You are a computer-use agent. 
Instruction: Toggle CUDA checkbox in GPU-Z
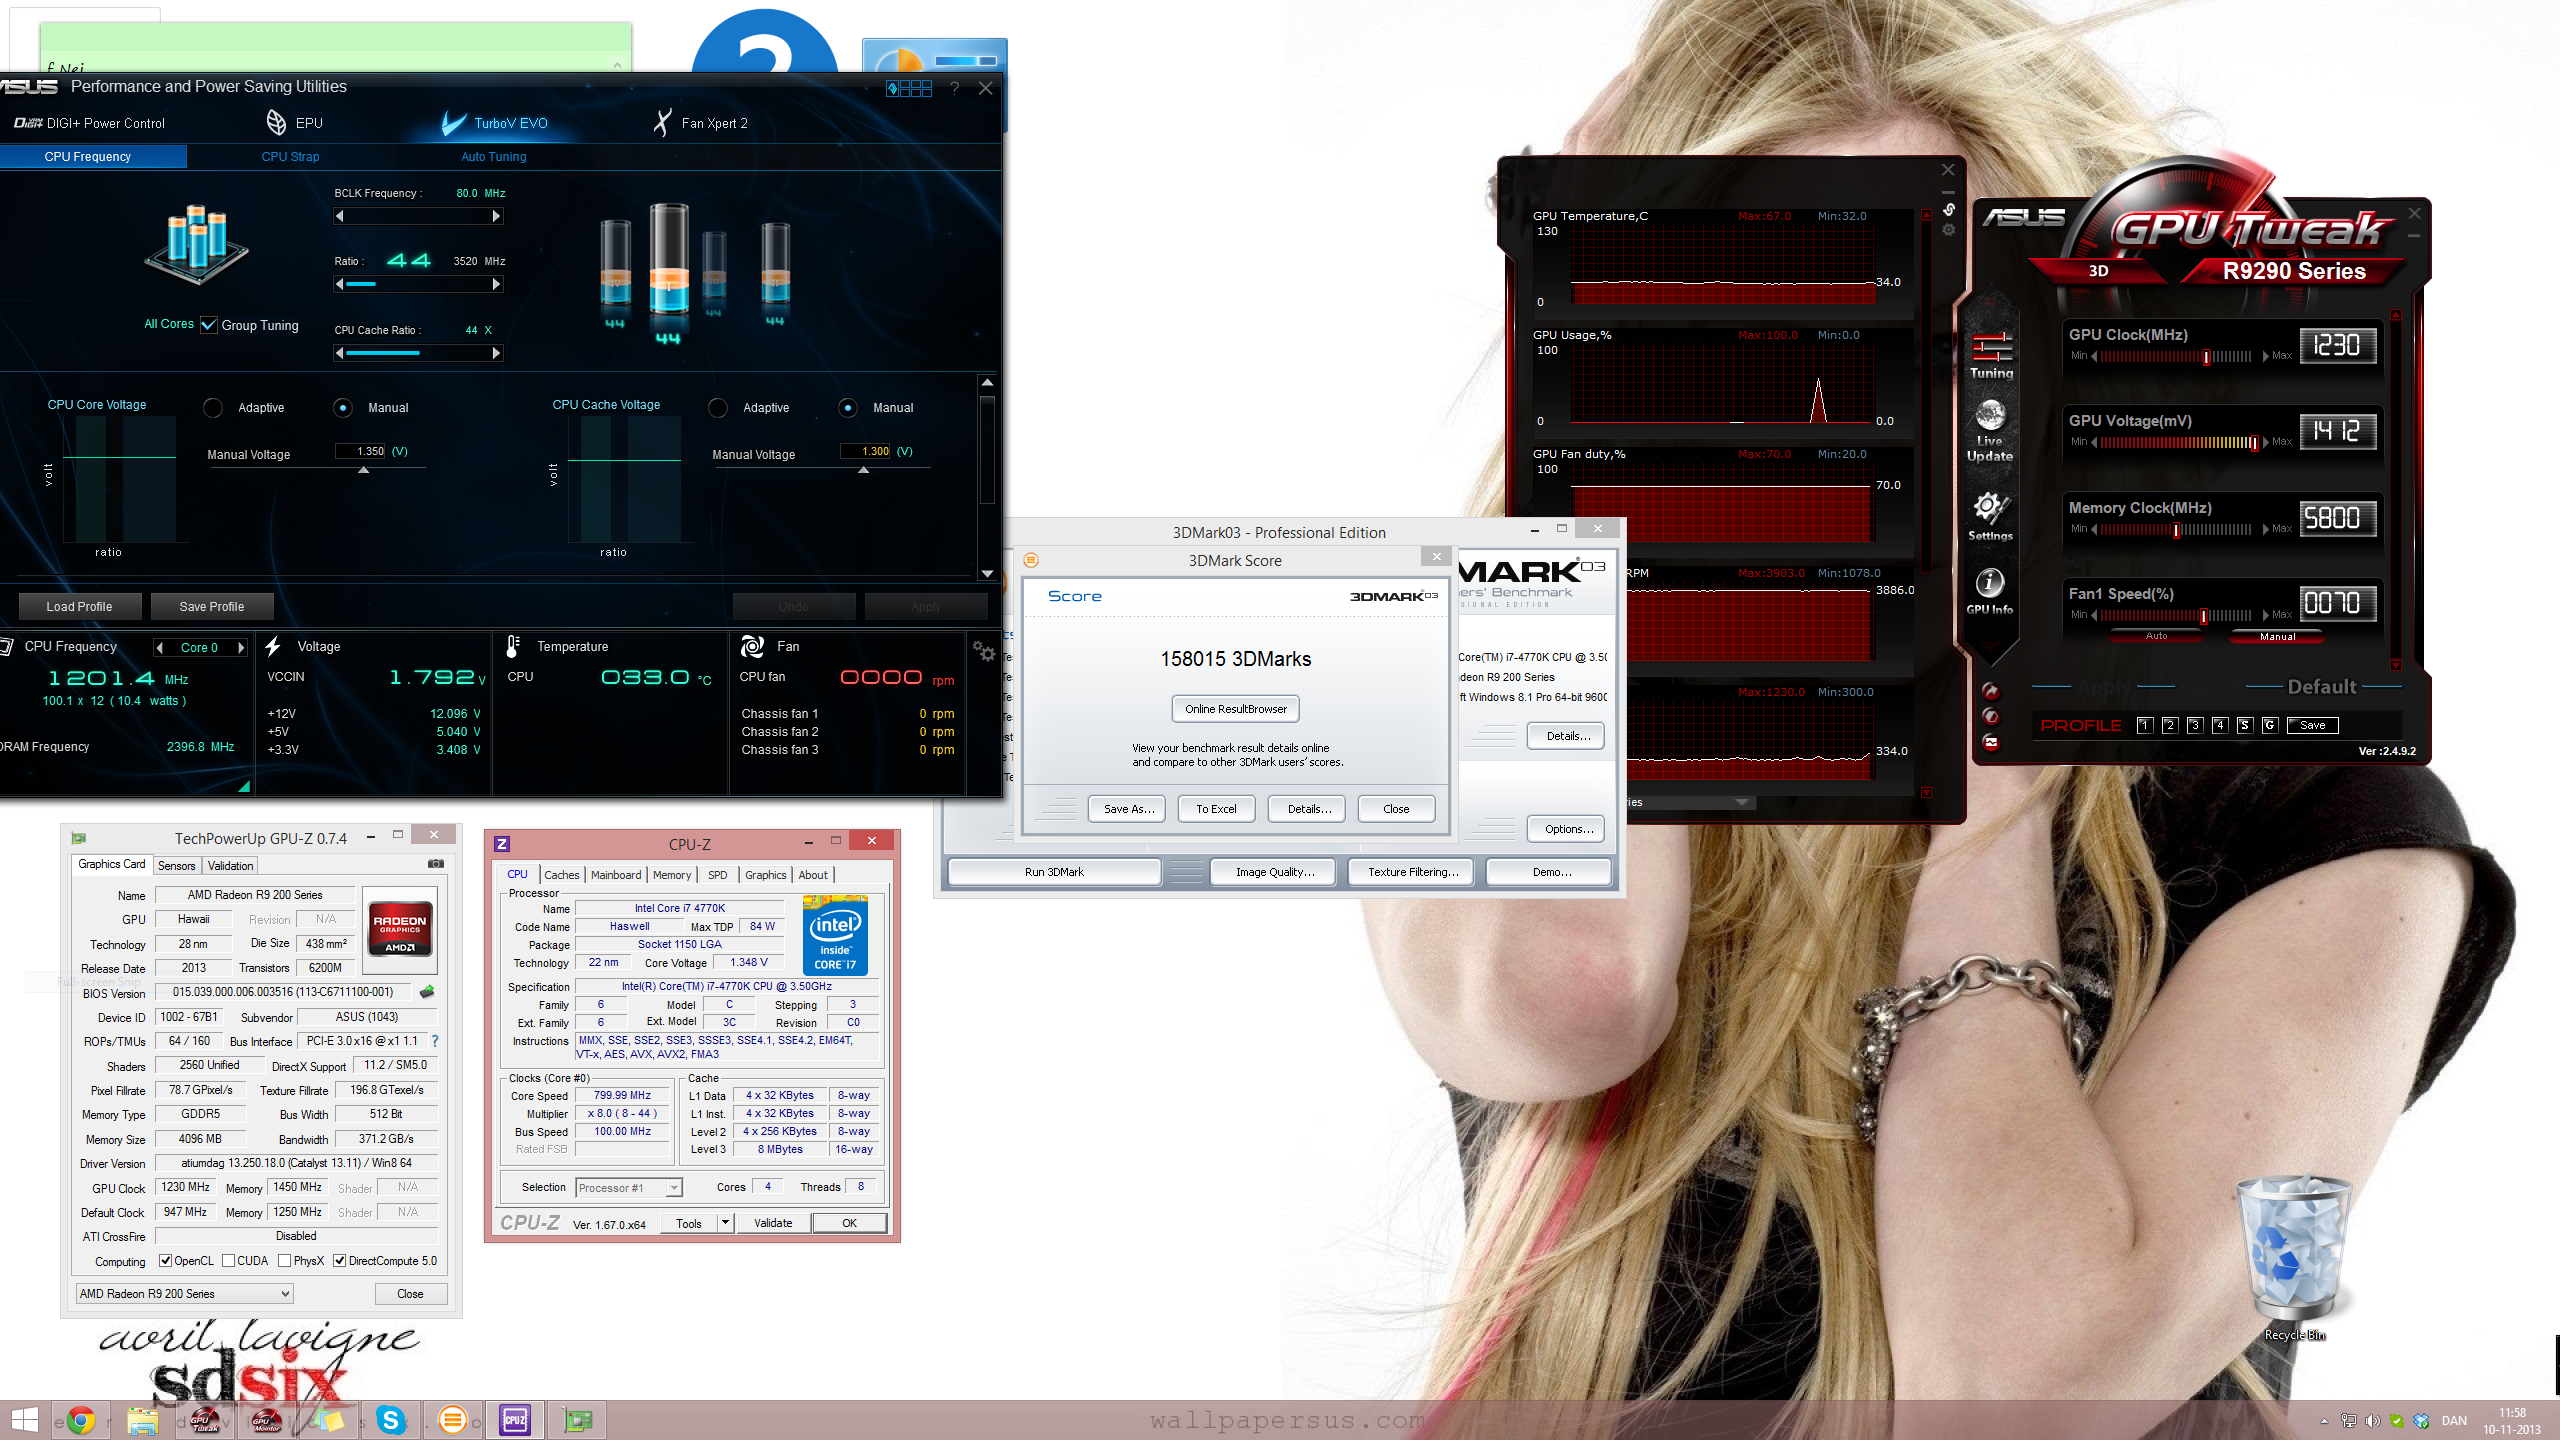[229, 1261]
